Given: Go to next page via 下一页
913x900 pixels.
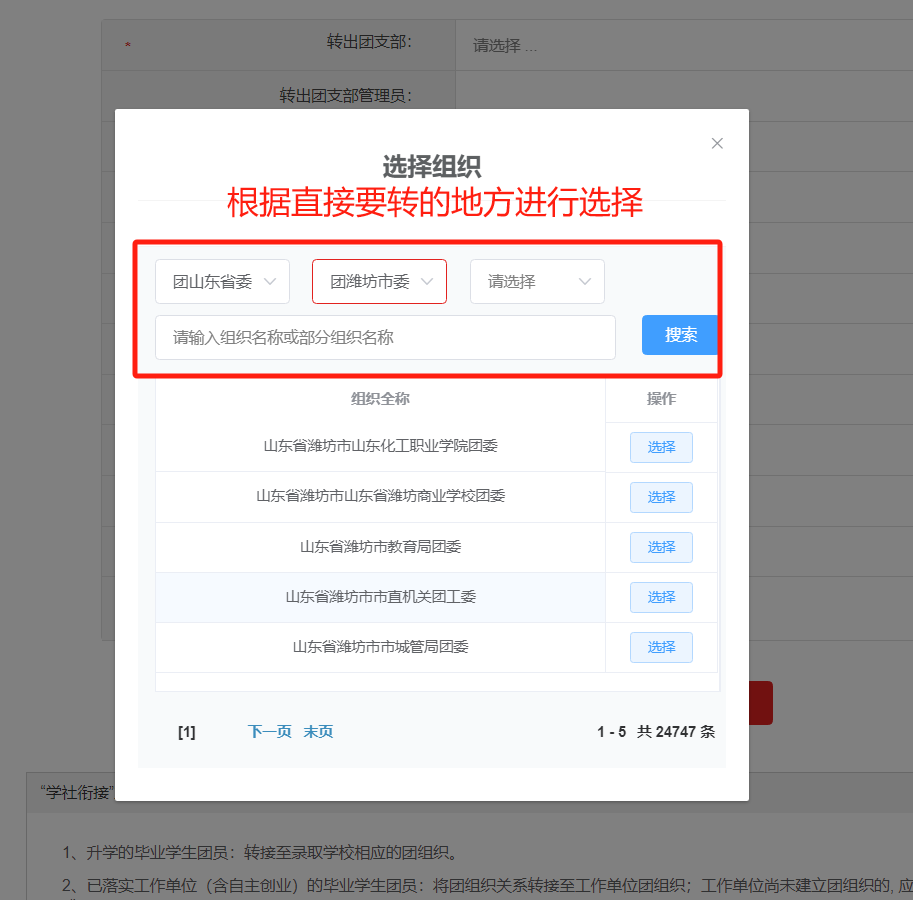Looking at the screenshot, I should 269,732.
